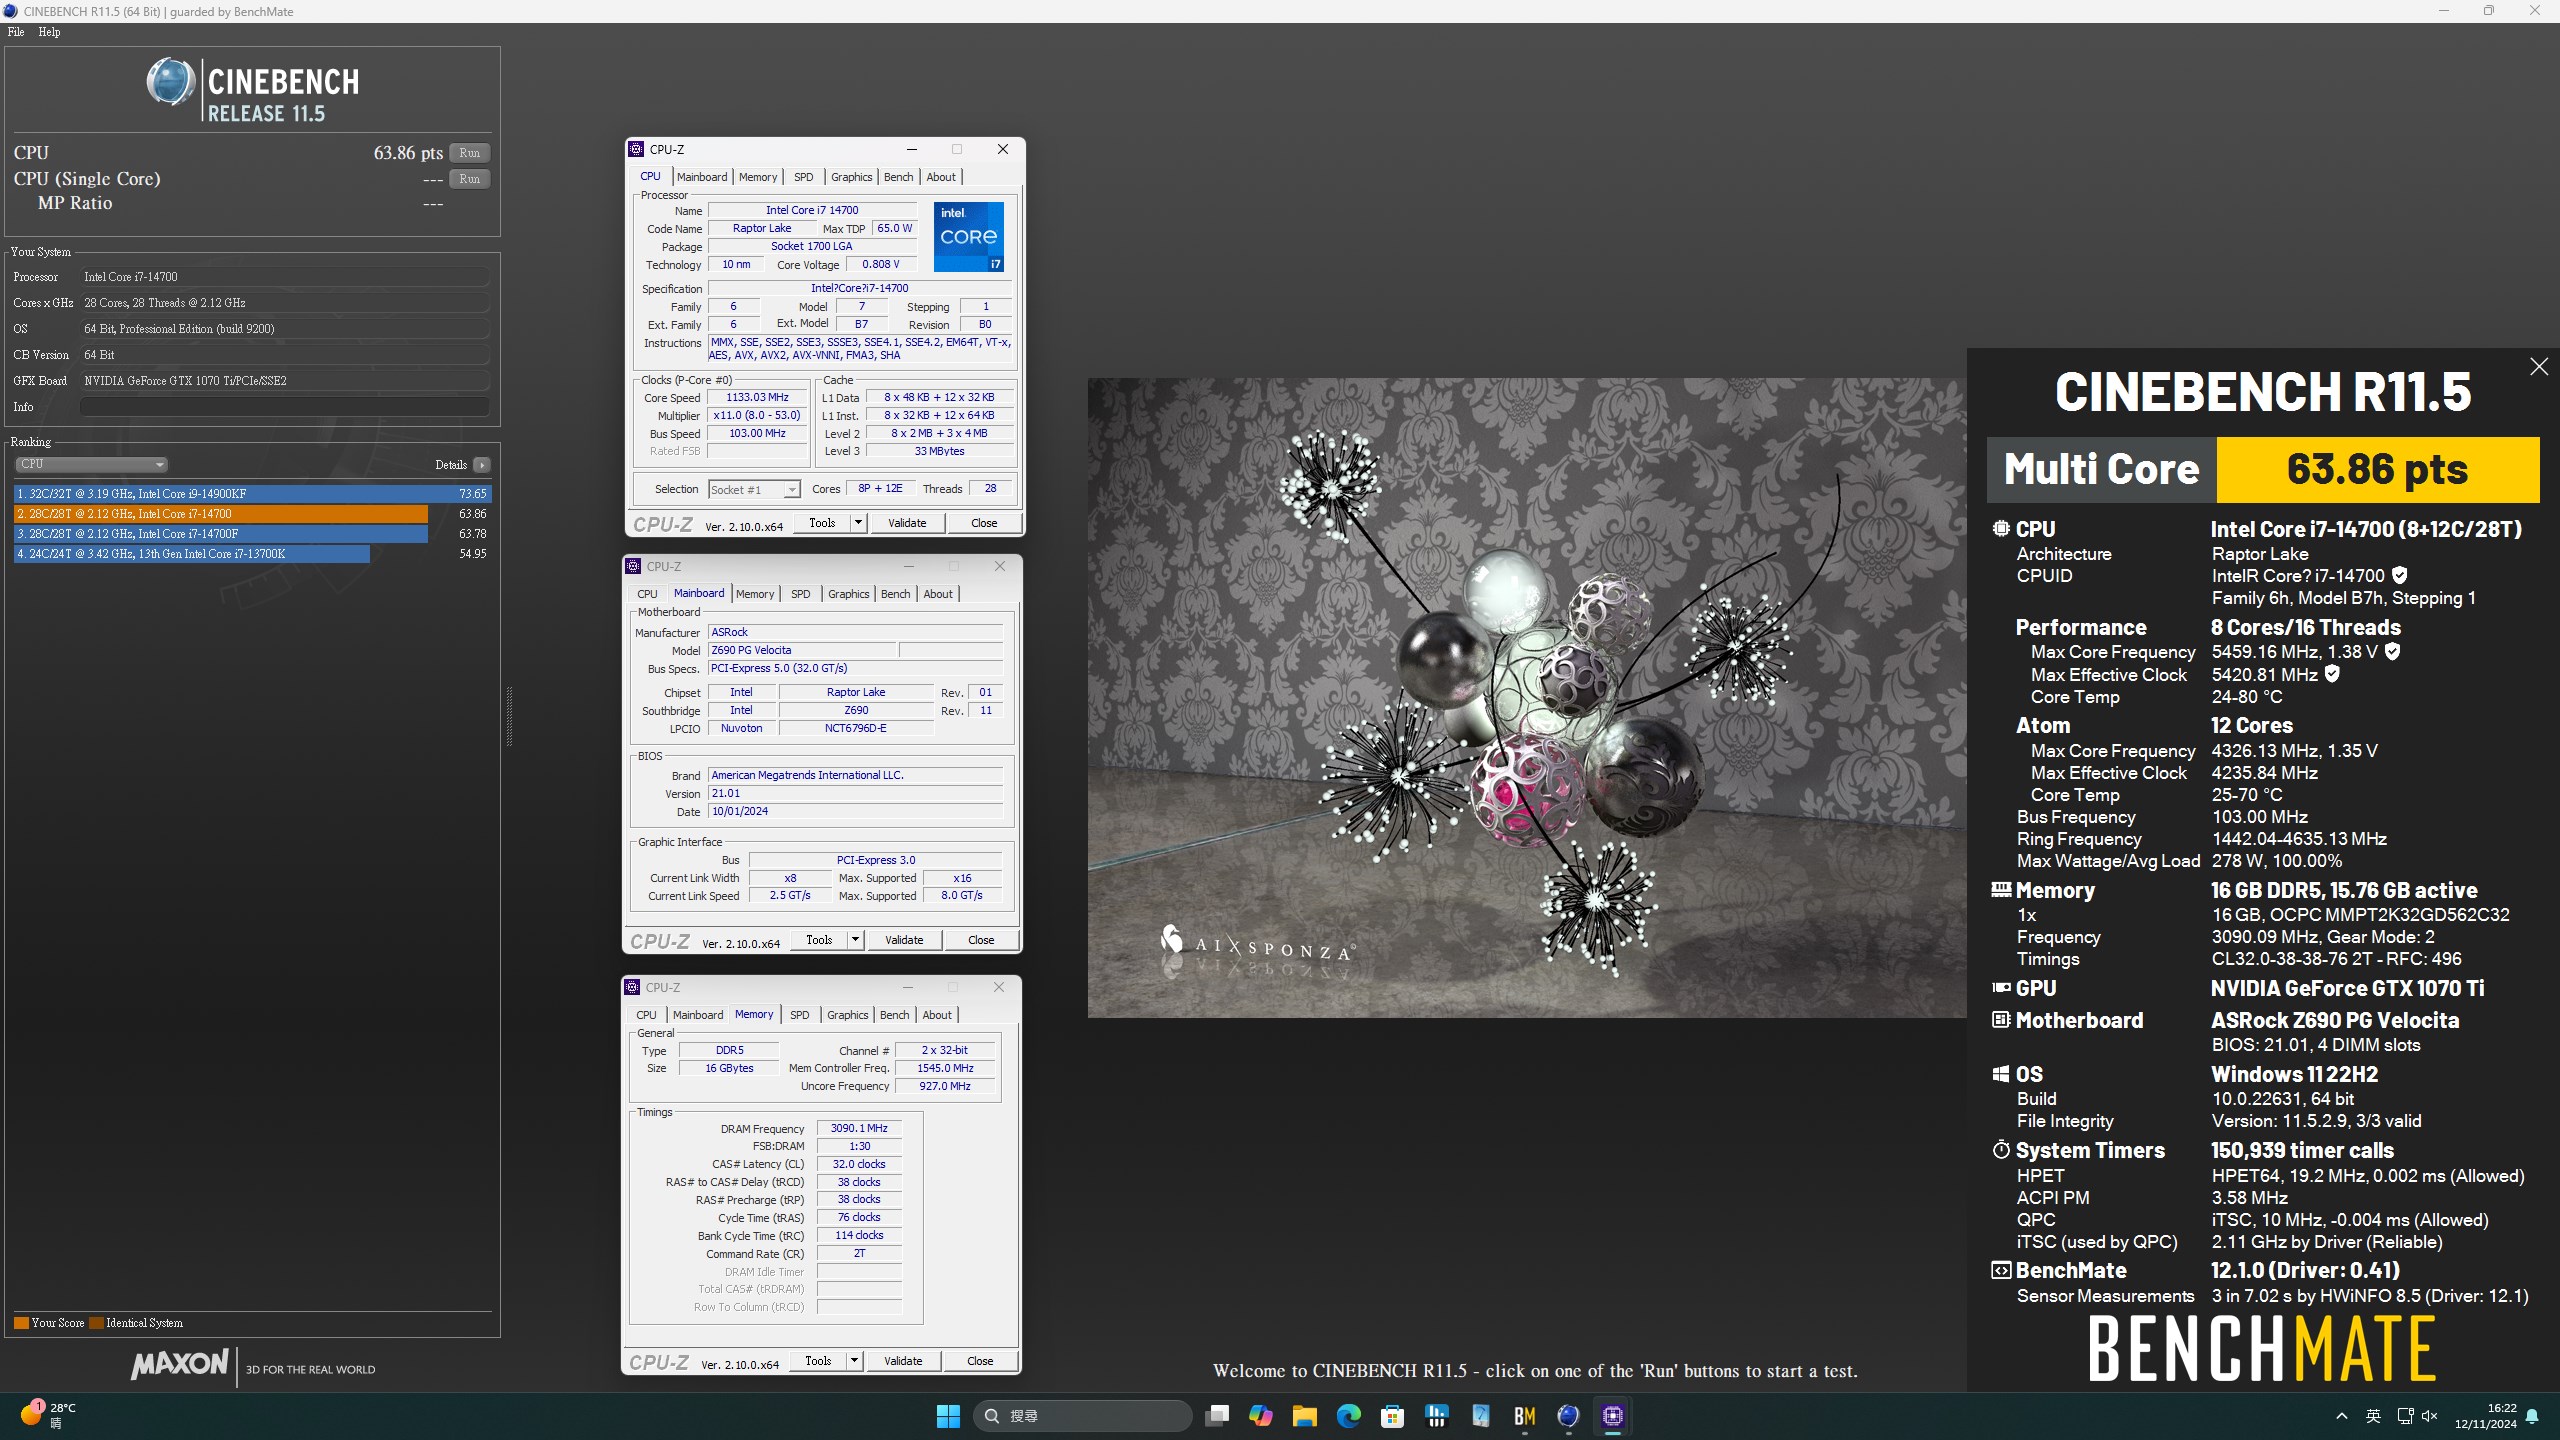The width and height of the screenshot is (2560, 1440).
Task: Open the Windows Start menu
Action: (x=948, y=1416)
